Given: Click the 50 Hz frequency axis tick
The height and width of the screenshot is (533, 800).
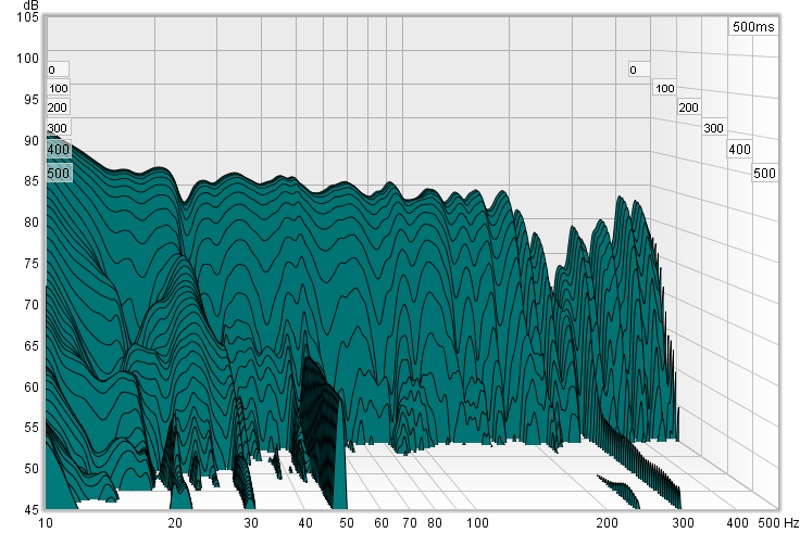Looking at the screenshot, I should (x=346, y=523).
